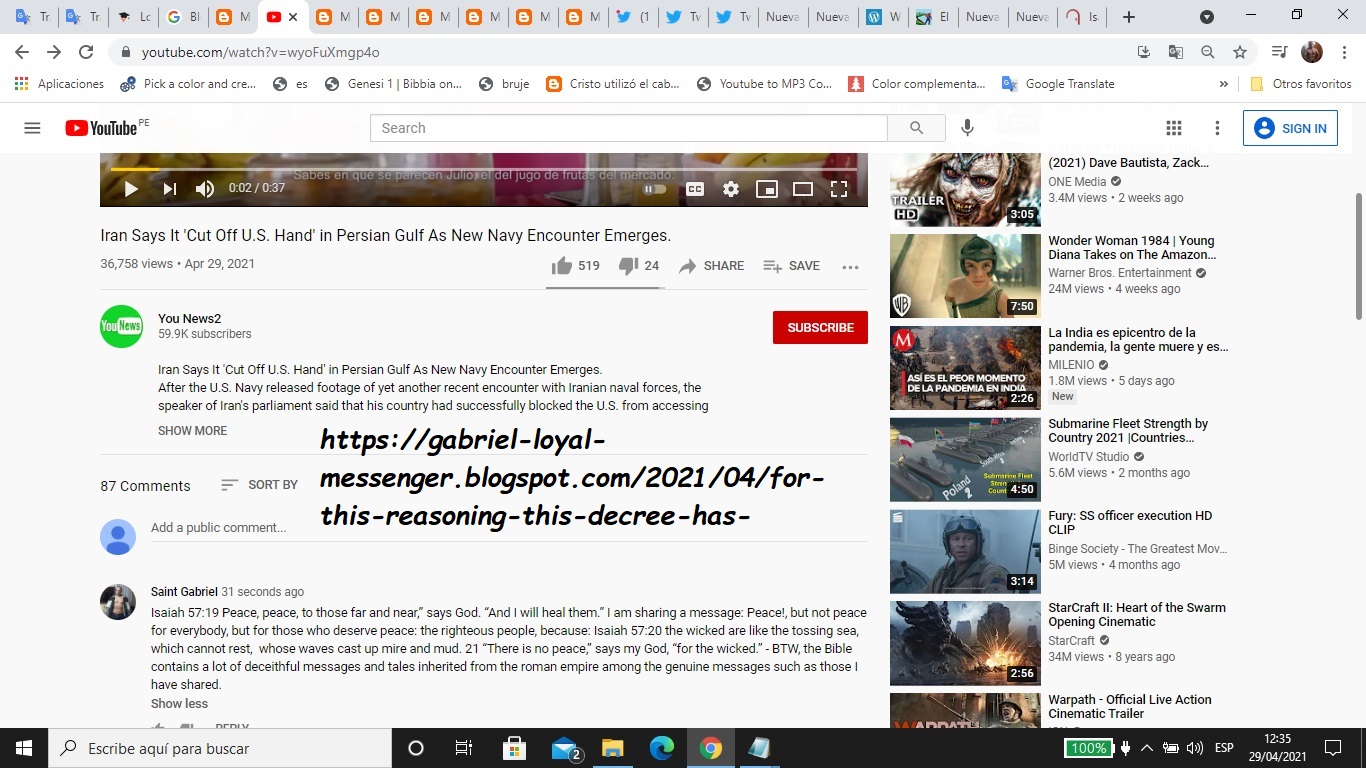Open video player settings gear
Viewport: 1366px width, 768px height.
click(731, 189)
